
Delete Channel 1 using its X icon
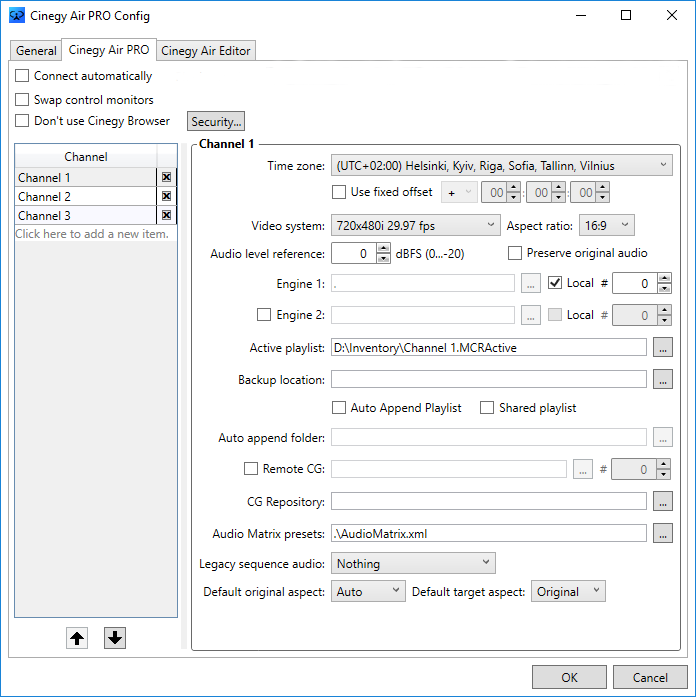[166, 177]
